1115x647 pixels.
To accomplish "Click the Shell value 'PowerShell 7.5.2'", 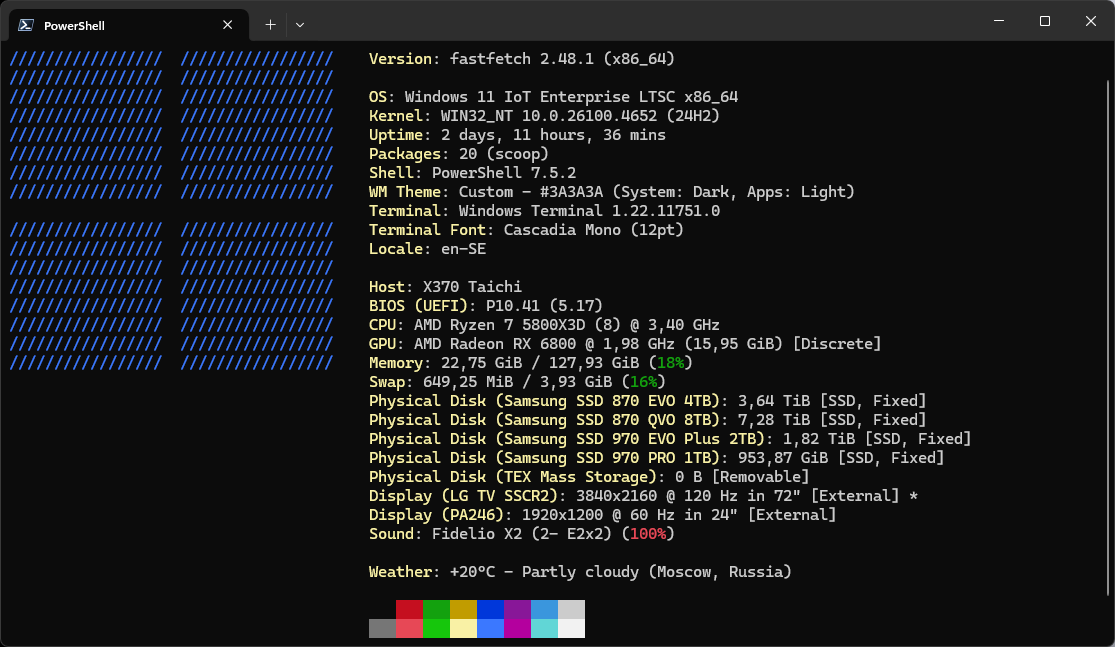I will pyautogui.click(x=503, y=173).
